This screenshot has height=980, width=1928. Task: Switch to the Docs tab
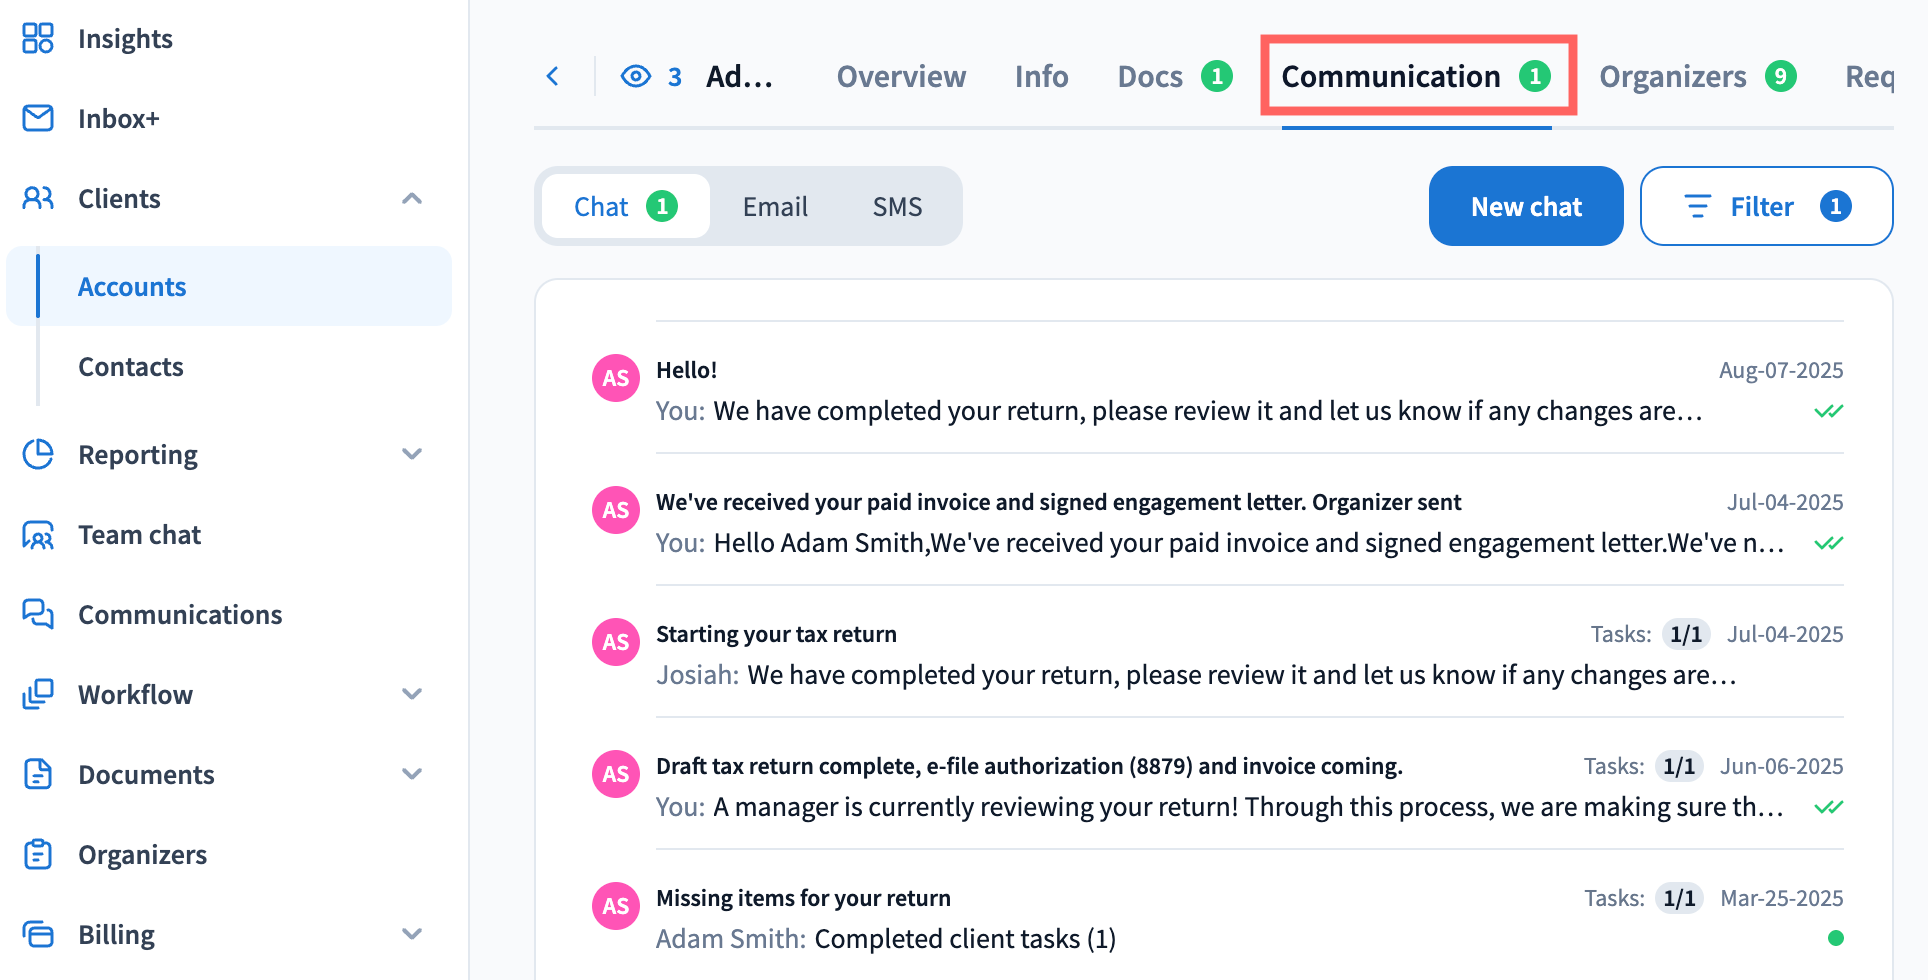(1175, 76)
